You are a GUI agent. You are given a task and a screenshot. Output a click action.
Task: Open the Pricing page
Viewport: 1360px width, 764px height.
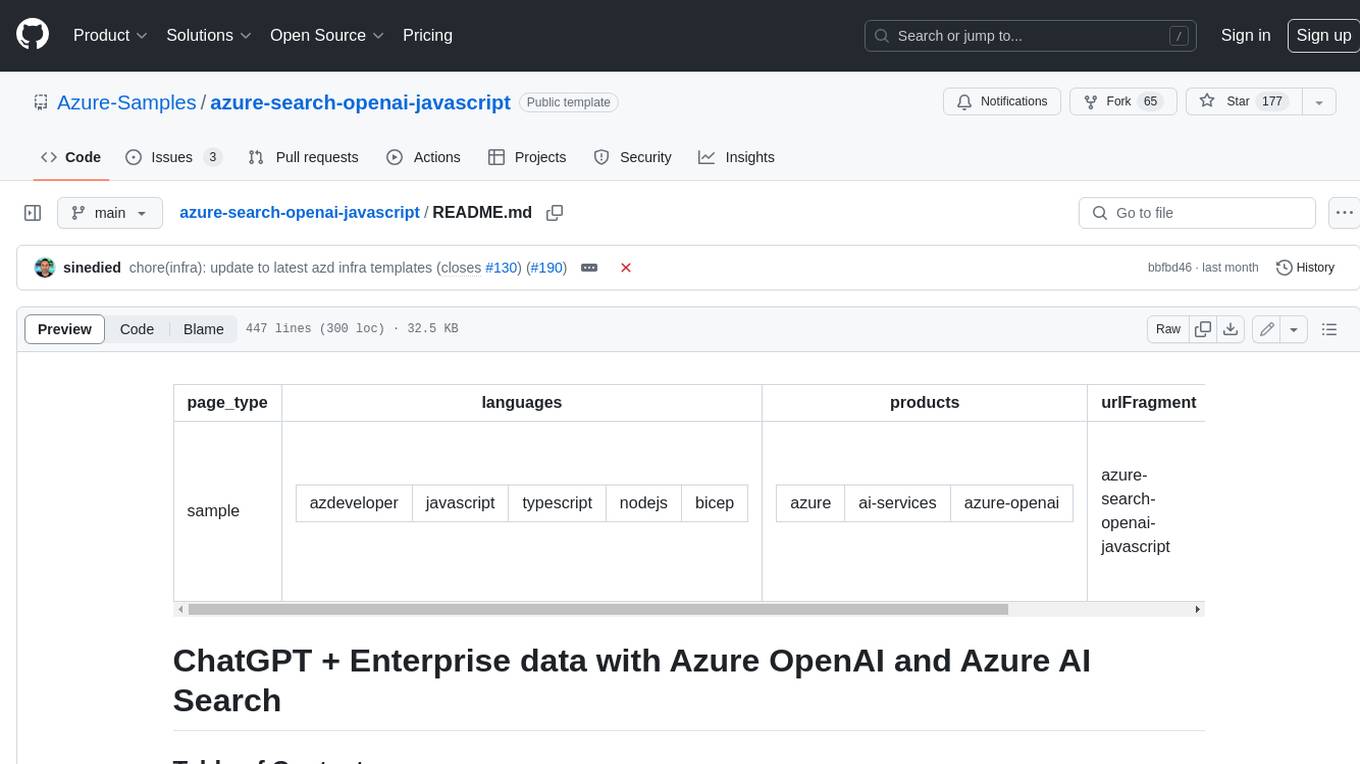(427, 35)
